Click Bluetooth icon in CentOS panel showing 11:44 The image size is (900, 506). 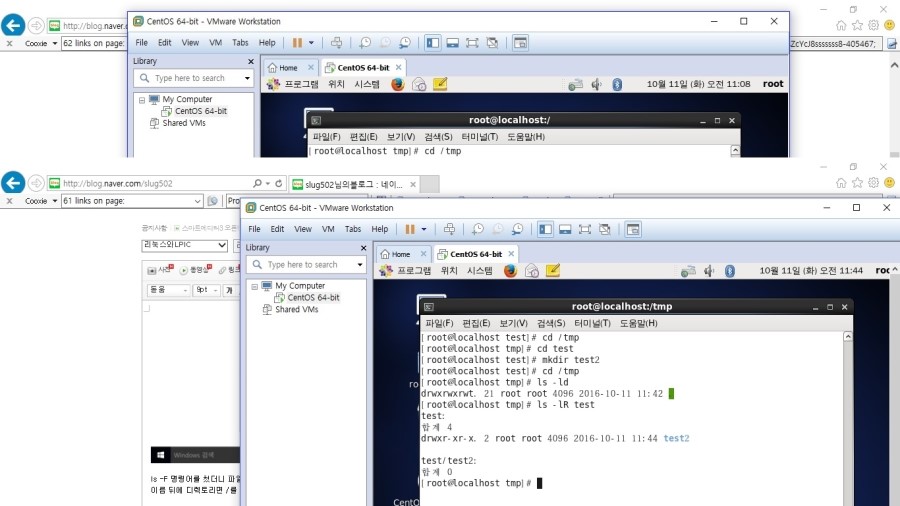[730, 271]
